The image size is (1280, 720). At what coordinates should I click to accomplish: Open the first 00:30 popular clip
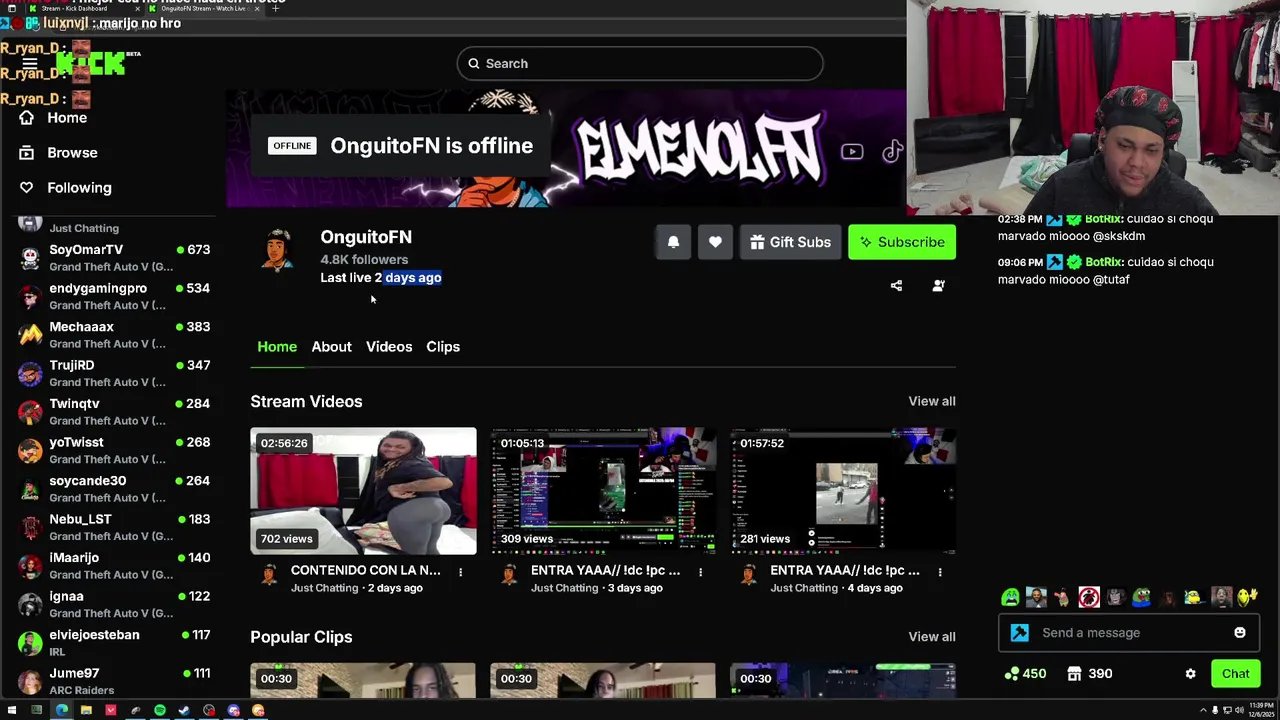[363, 681]
